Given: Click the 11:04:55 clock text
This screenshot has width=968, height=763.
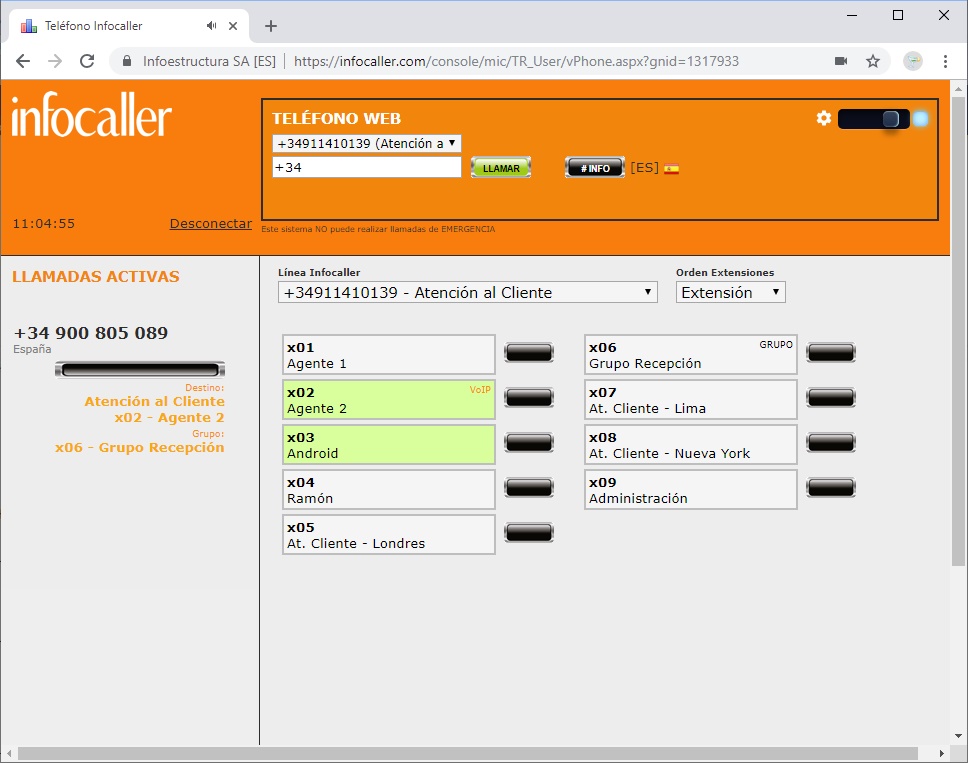Looking at the screenshot, I should [44, 223].
